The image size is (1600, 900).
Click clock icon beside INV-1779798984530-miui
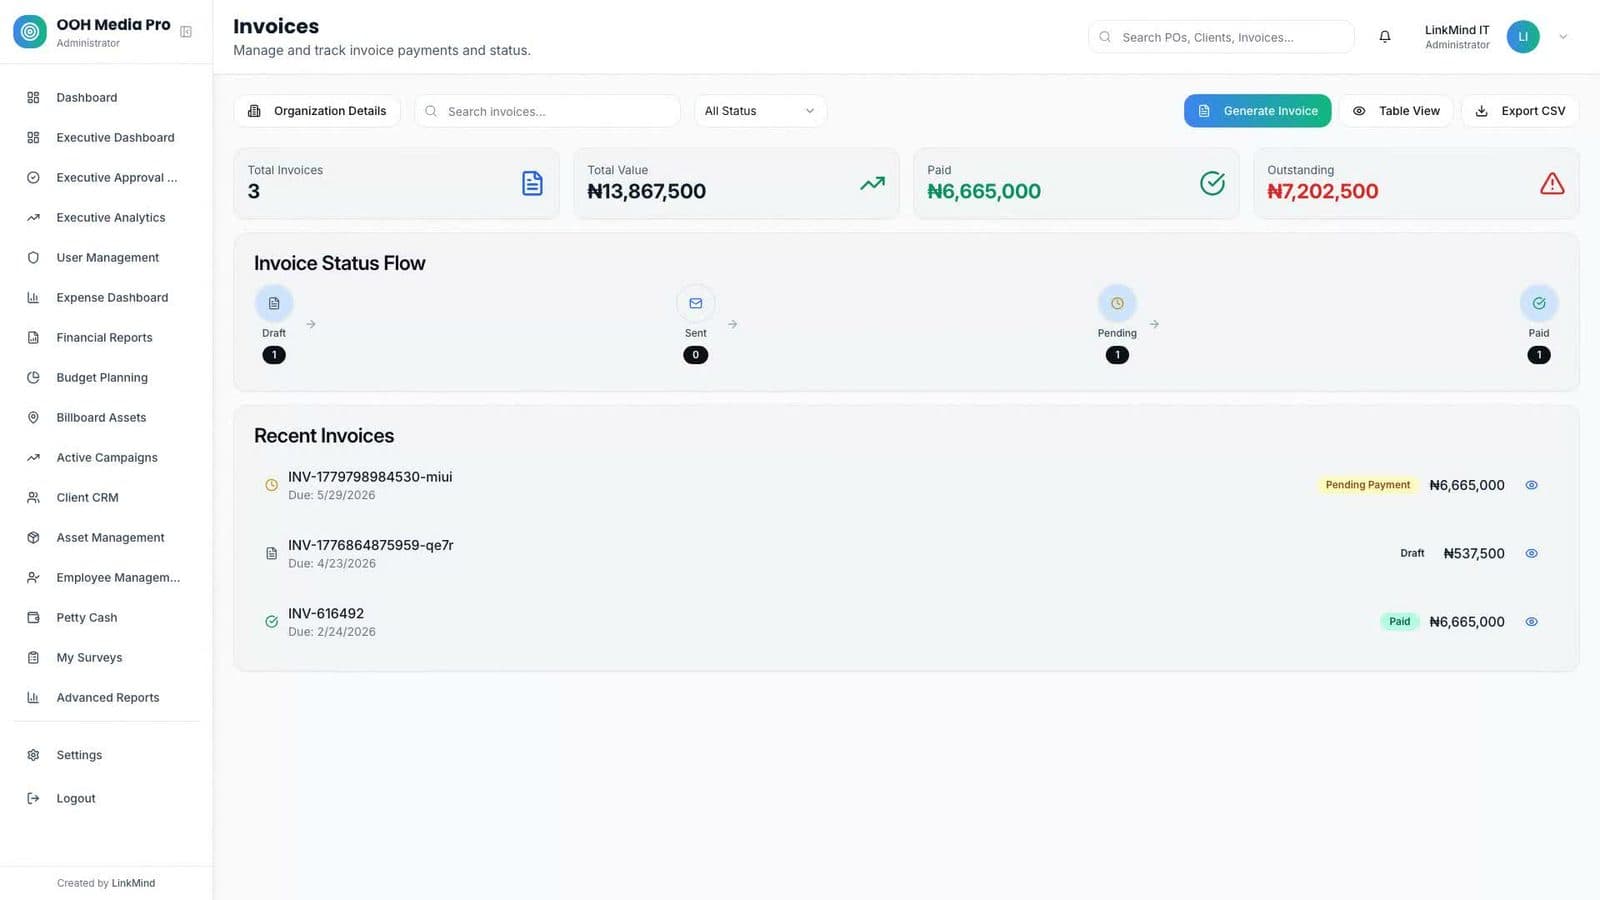271,485
